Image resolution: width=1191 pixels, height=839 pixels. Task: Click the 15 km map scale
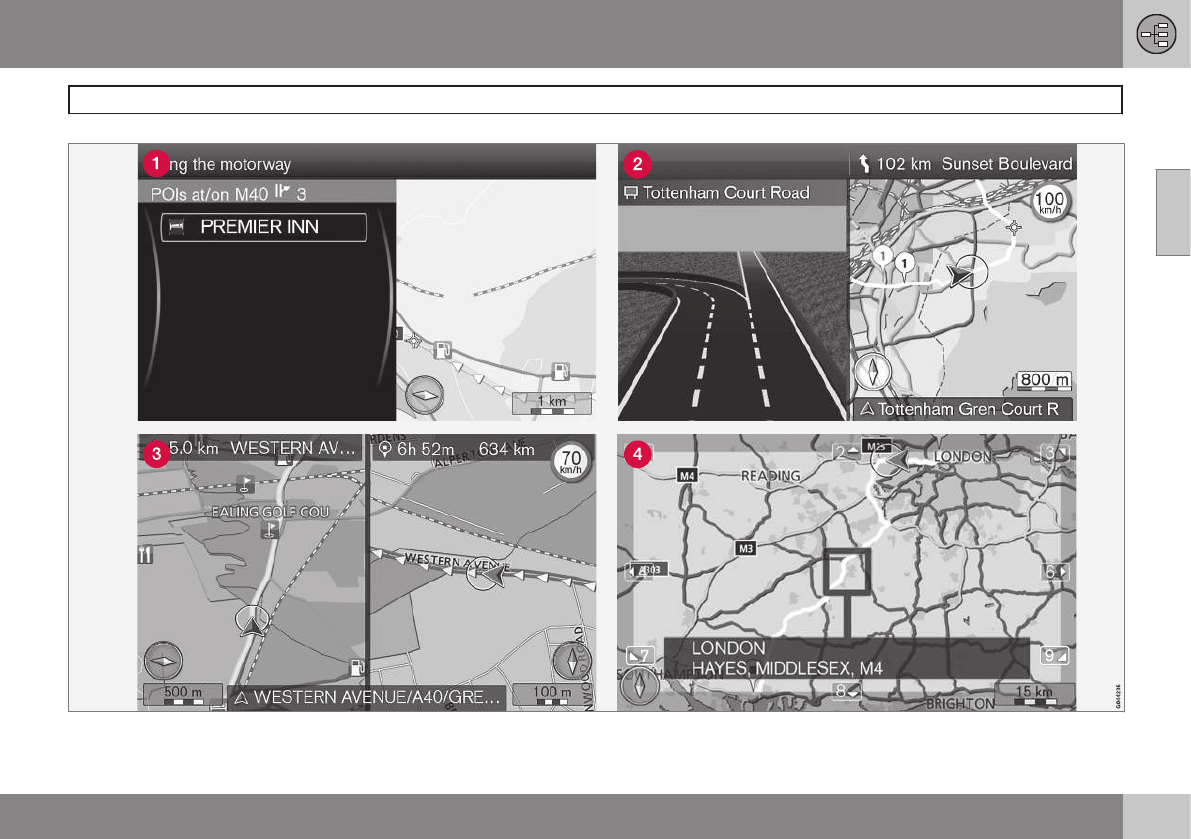pos(1036,694)
